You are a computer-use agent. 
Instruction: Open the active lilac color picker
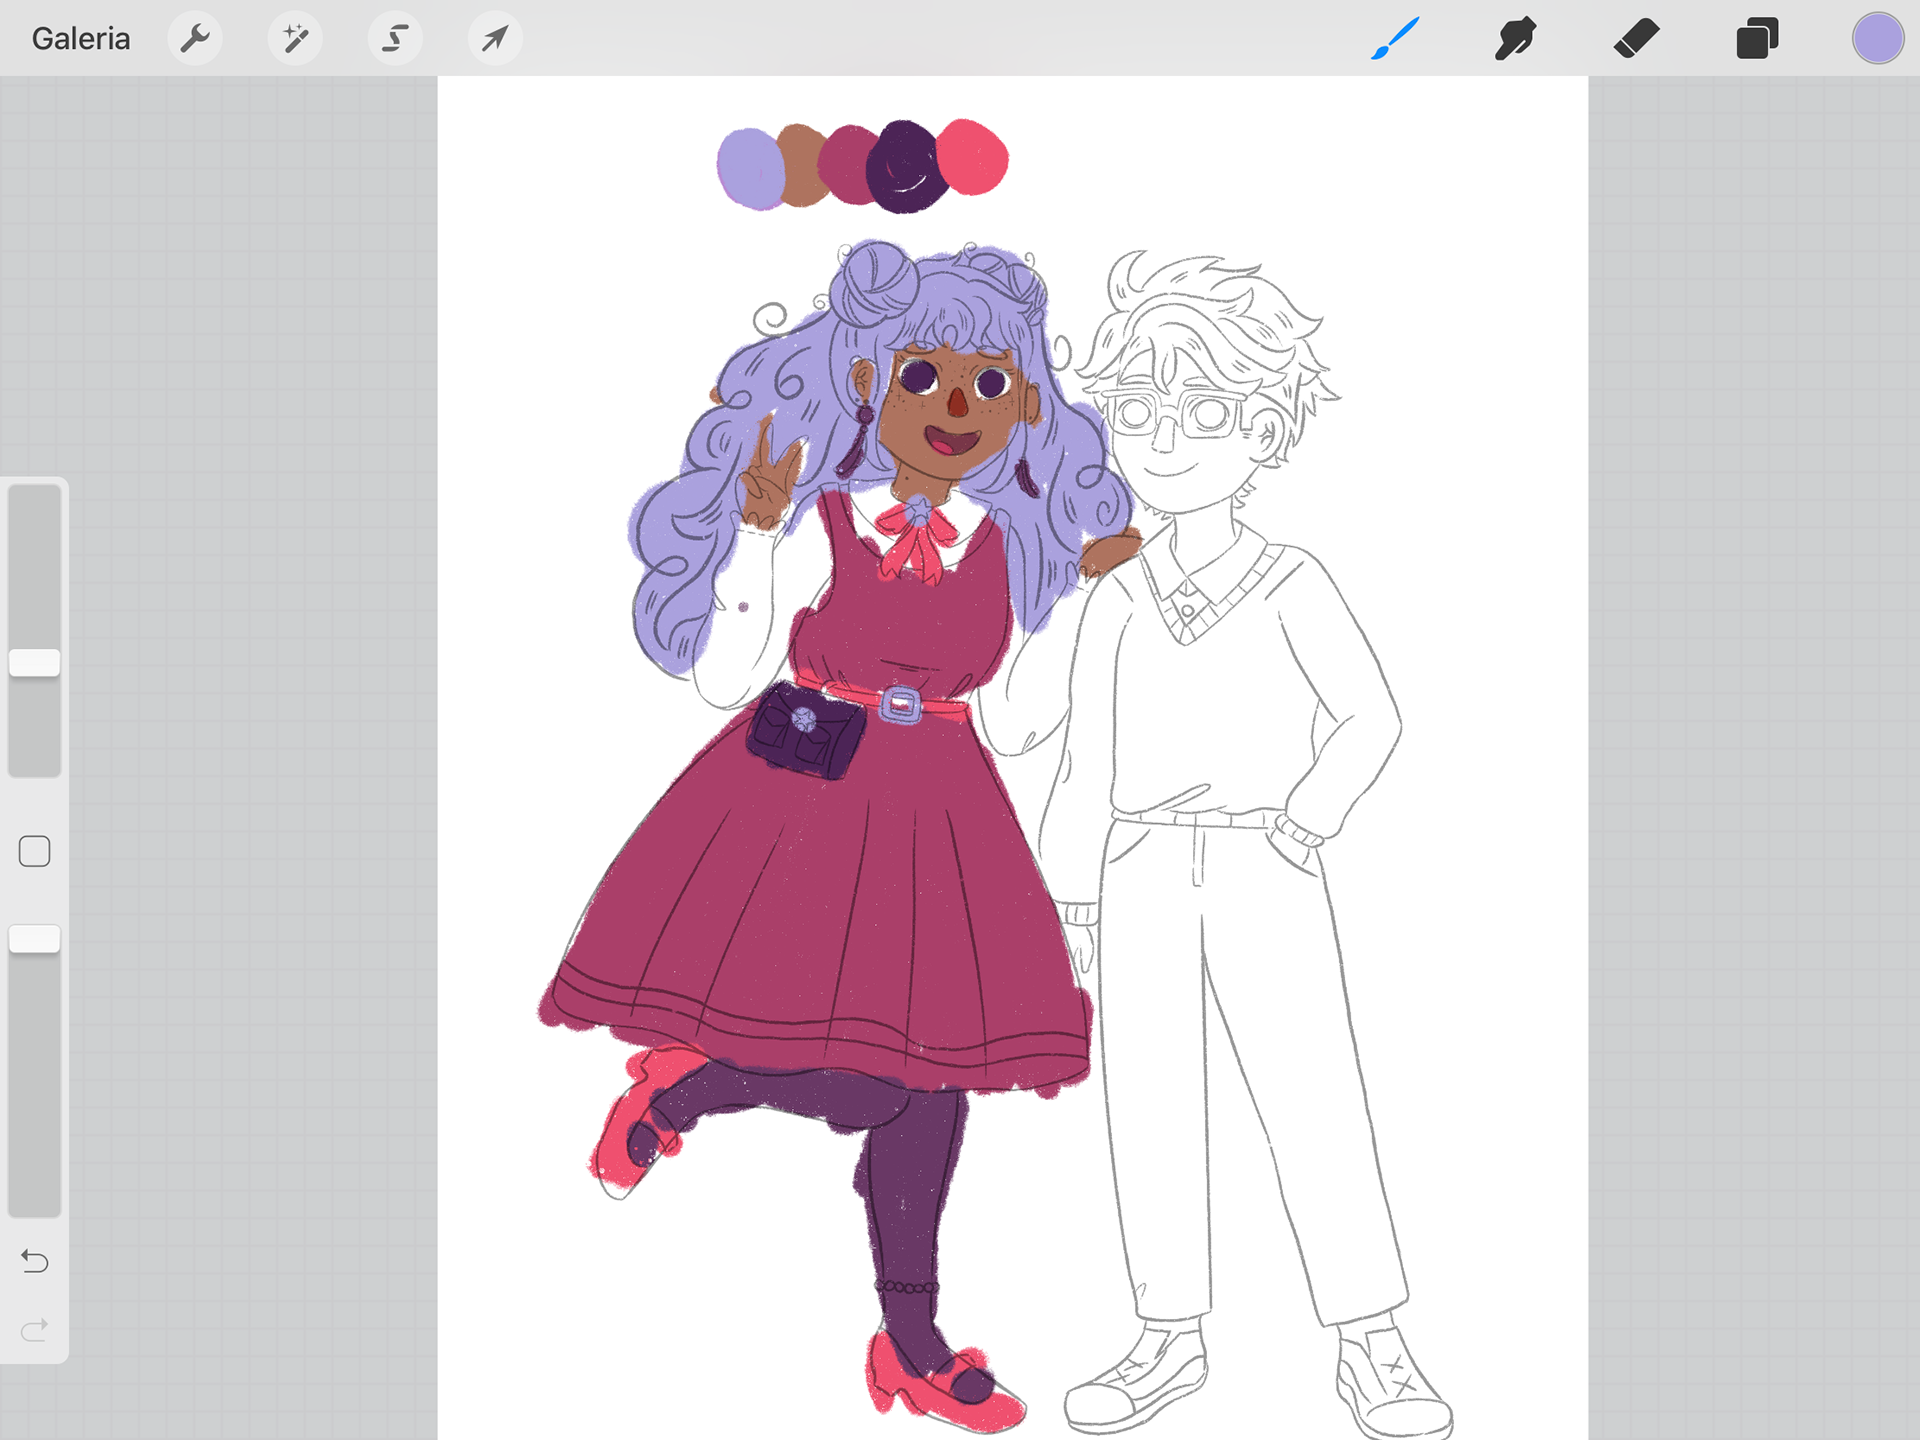point(1878,39)
